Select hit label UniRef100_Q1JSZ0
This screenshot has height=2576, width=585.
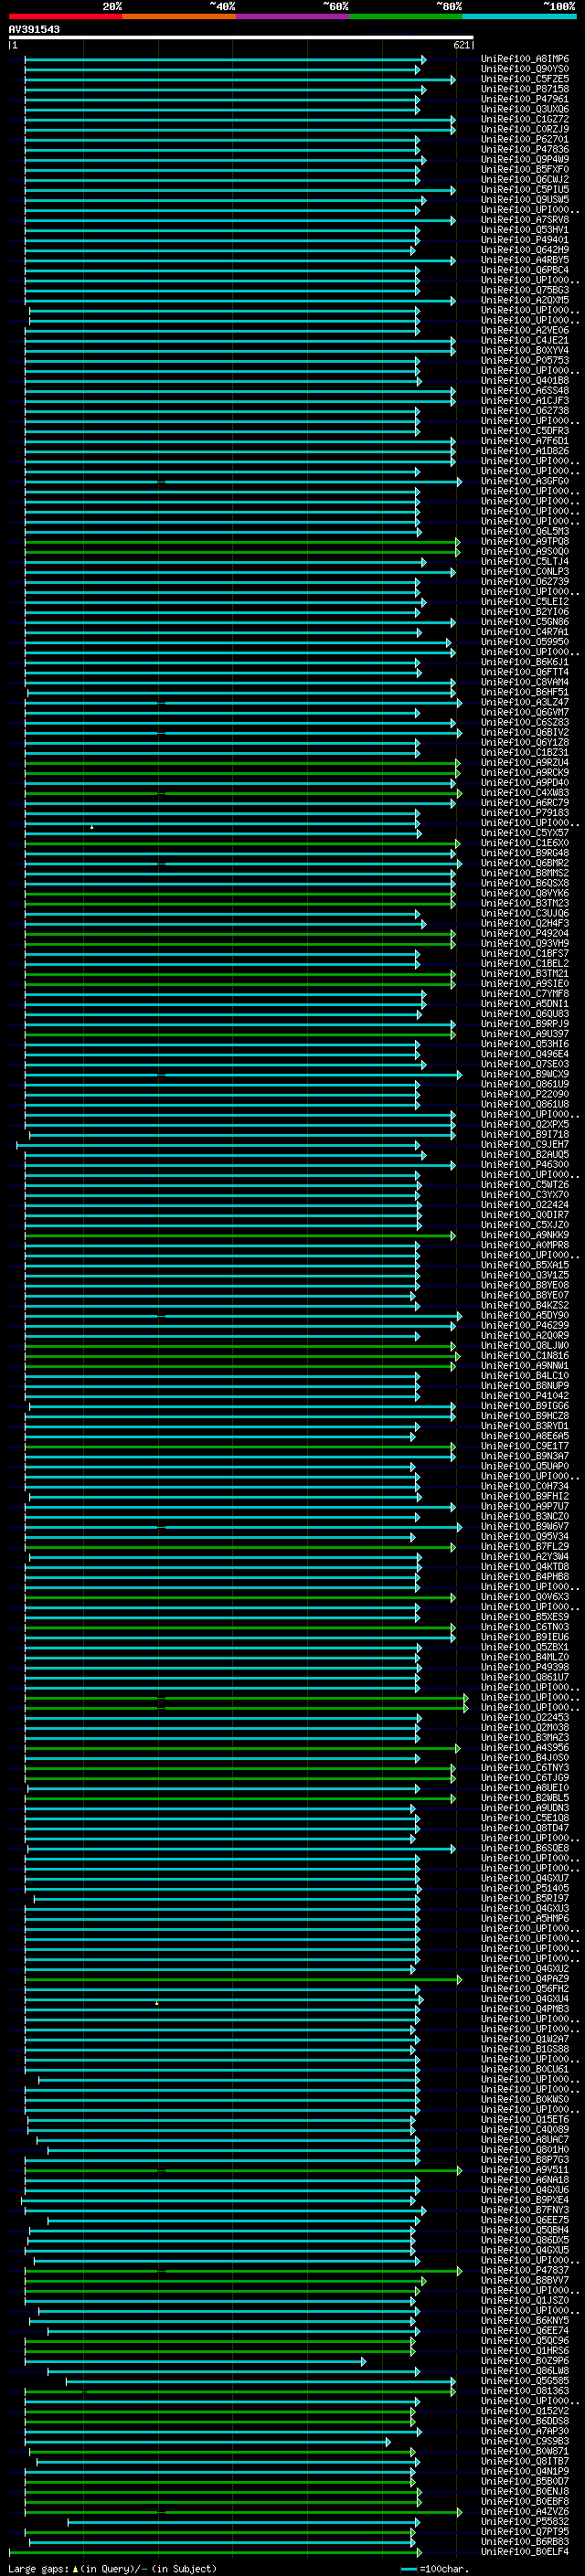point(525,2300)
